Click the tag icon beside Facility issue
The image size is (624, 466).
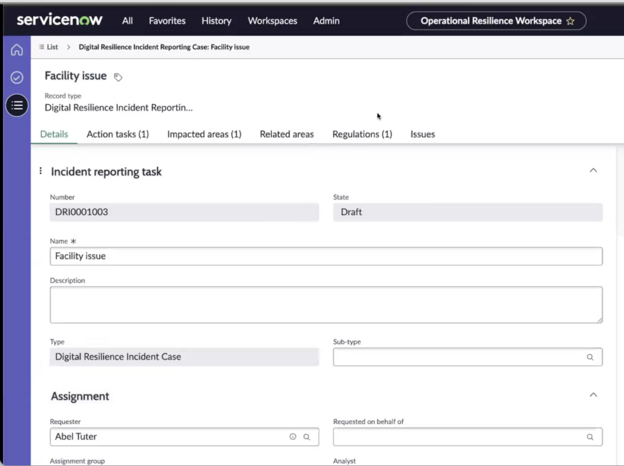[x=118, y=77]
